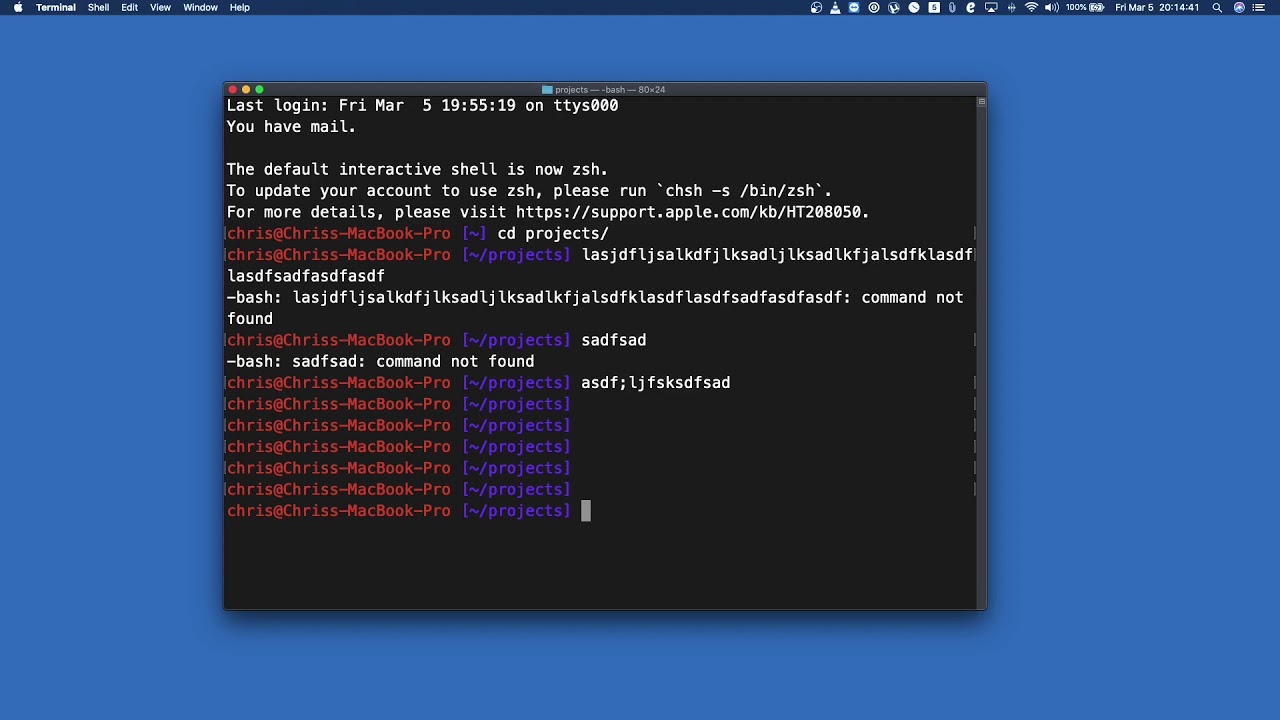Click the round clock-like menu bar icon
The image size is (1280, 720).
coord(914,7)
